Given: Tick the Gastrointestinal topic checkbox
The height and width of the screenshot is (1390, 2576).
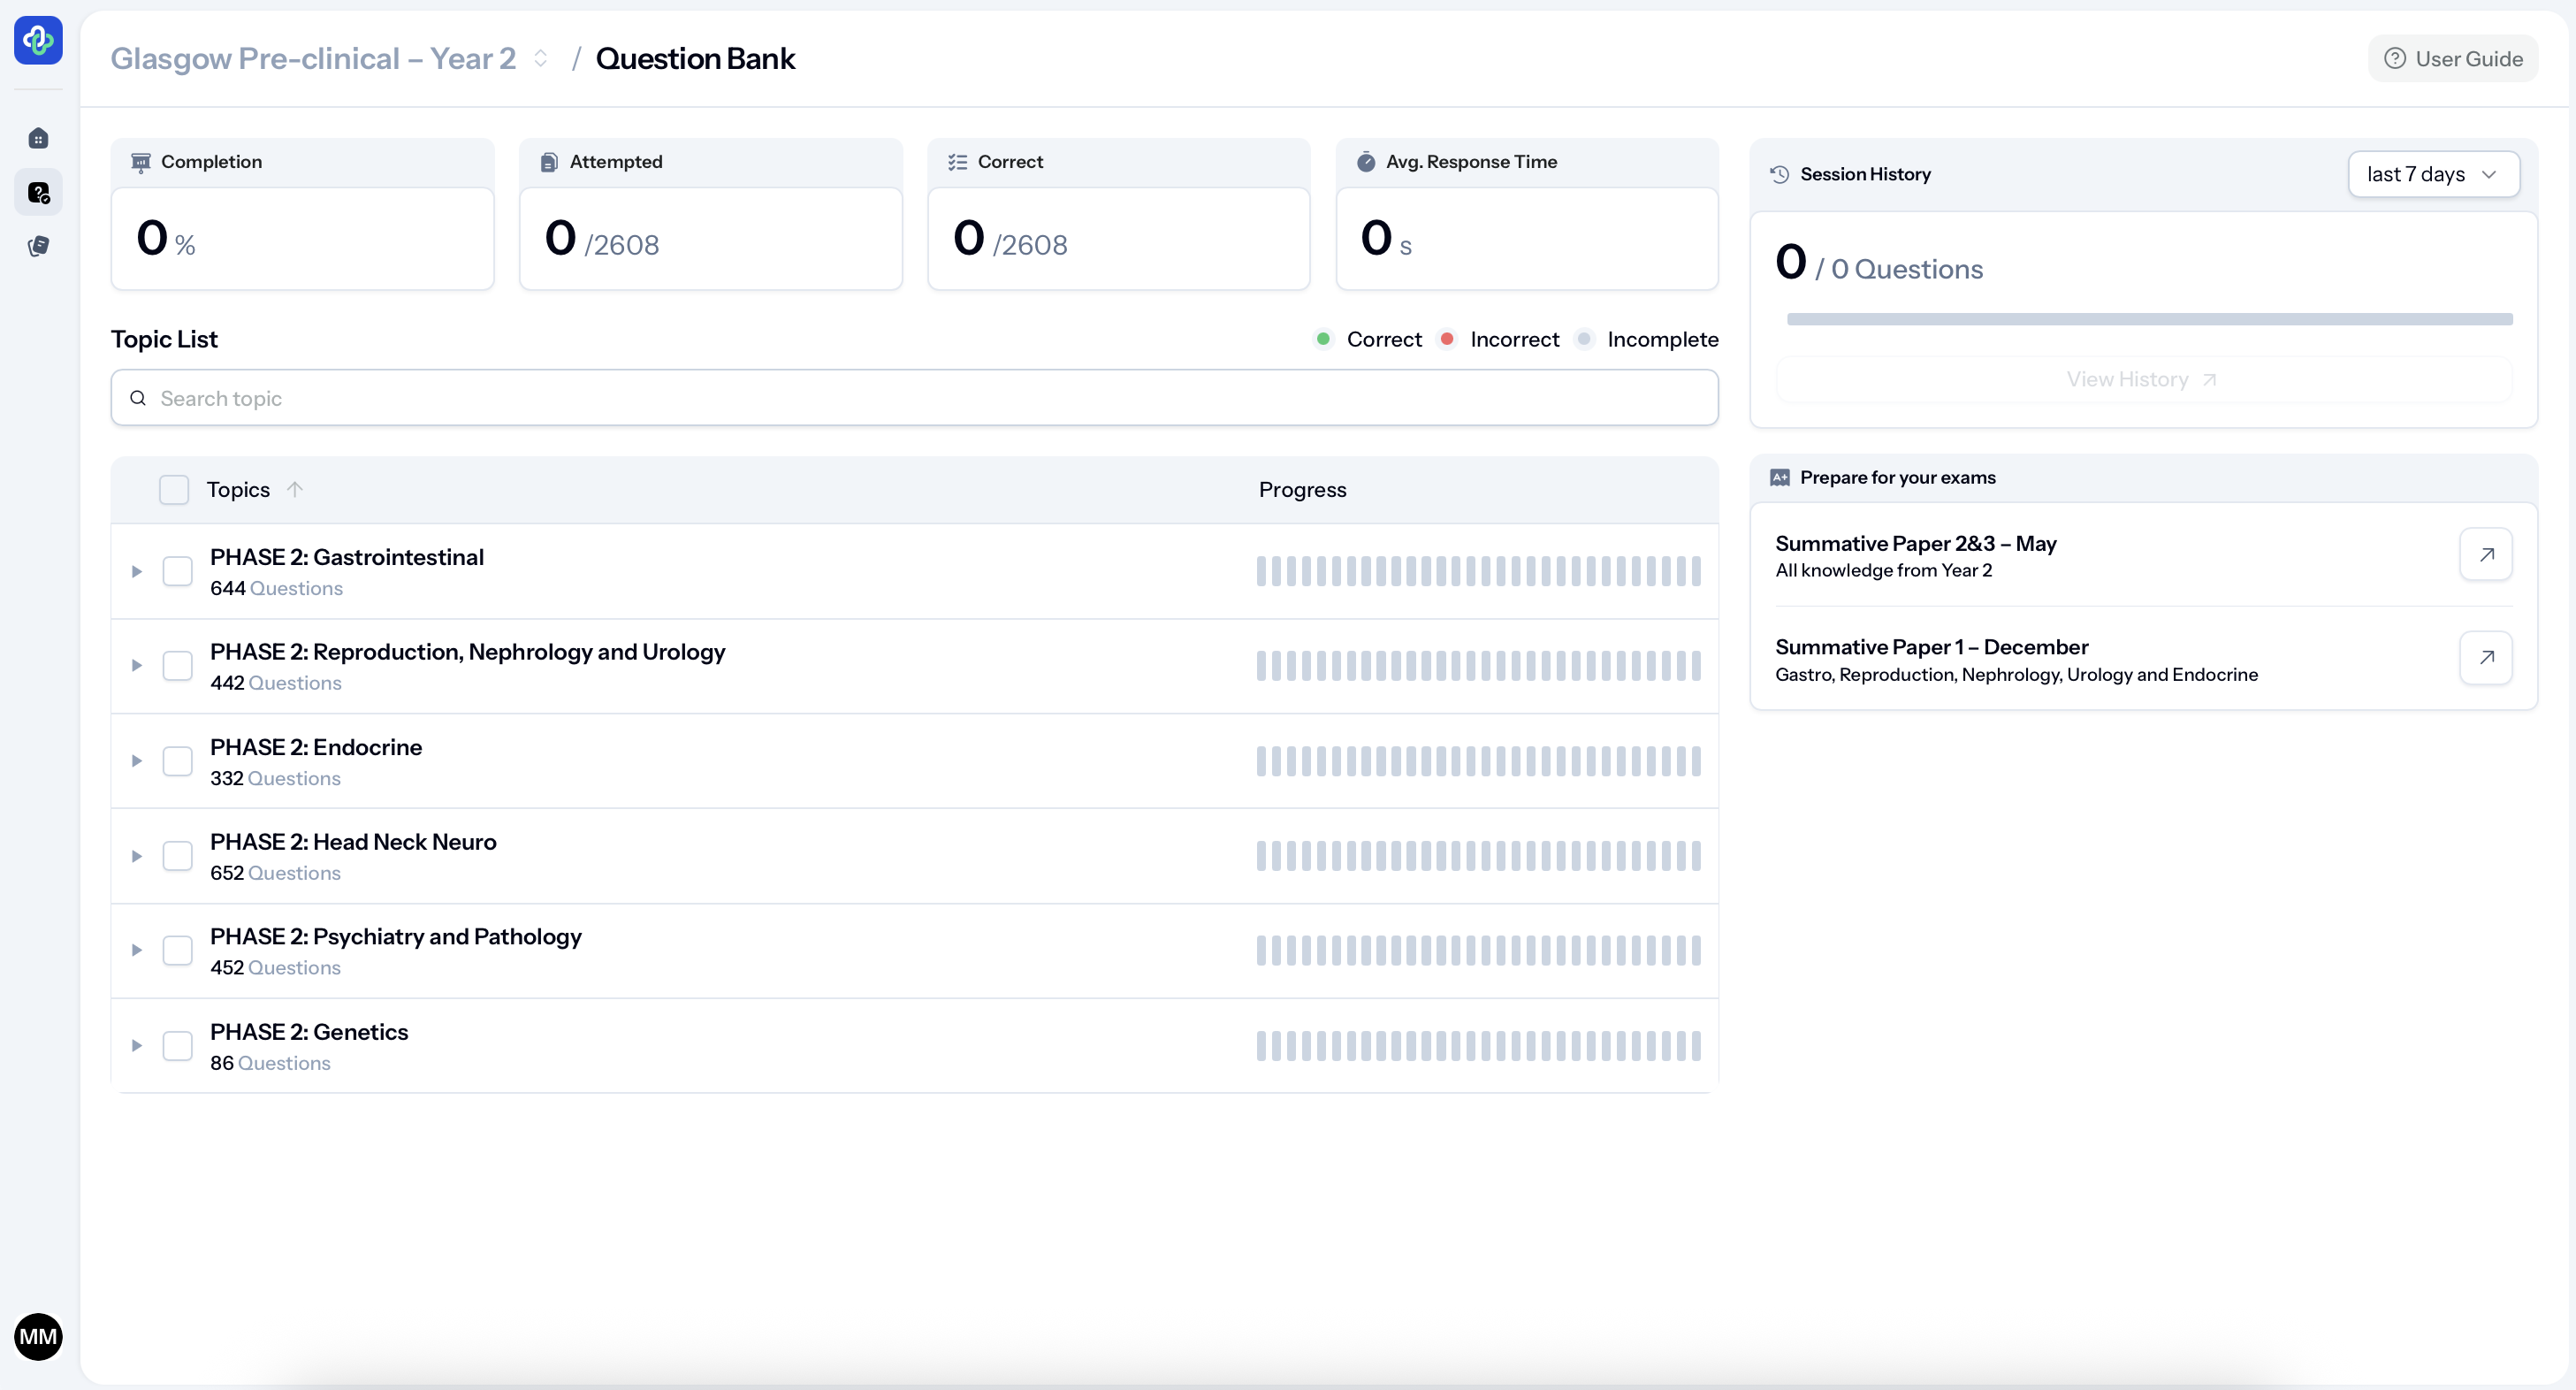Looking at the screenshot, I should 178,571.
